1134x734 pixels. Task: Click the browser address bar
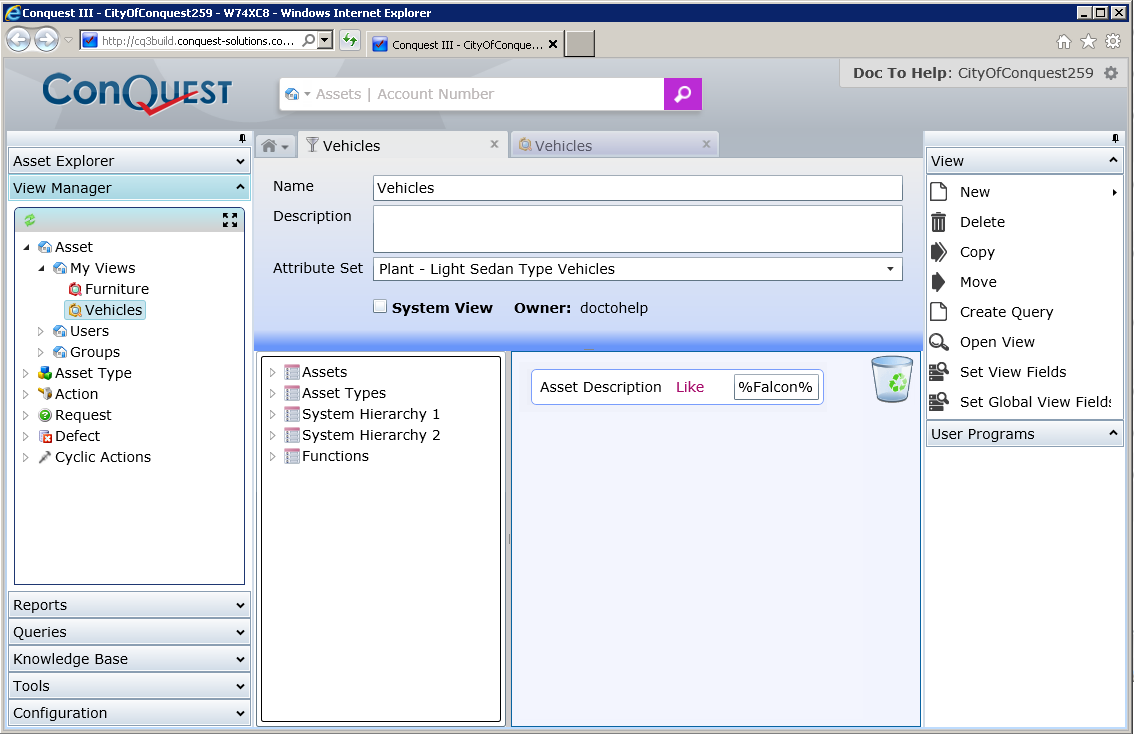[x=197, y=40]
